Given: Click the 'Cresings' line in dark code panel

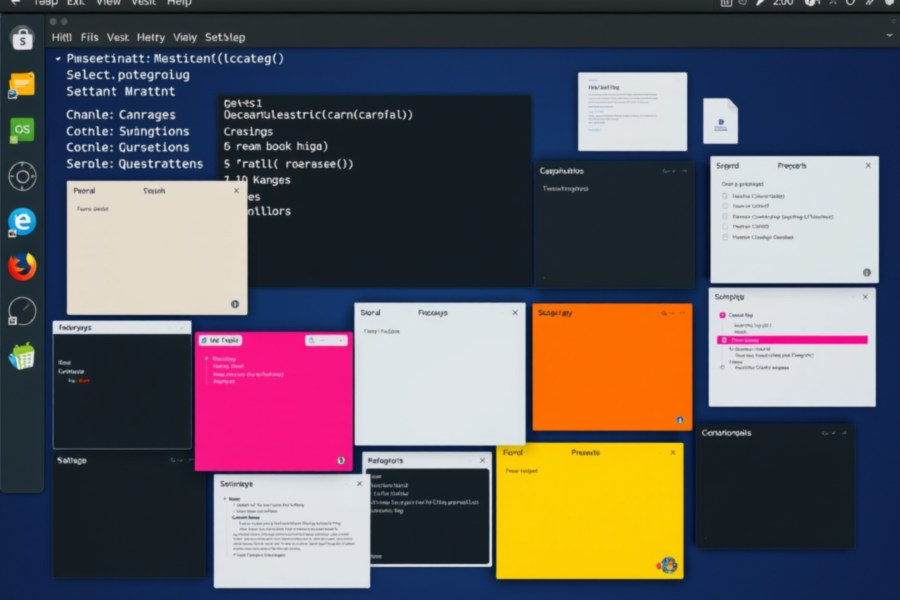Looking at the screenshot, I should tap(248, 131).
